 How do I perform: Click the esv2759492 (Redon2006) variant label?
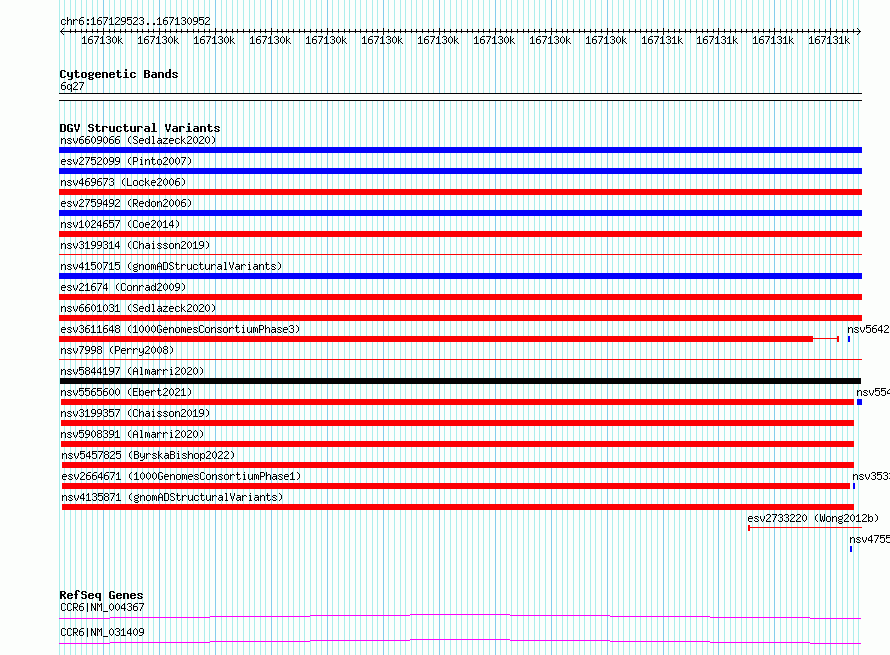(126, 203)
